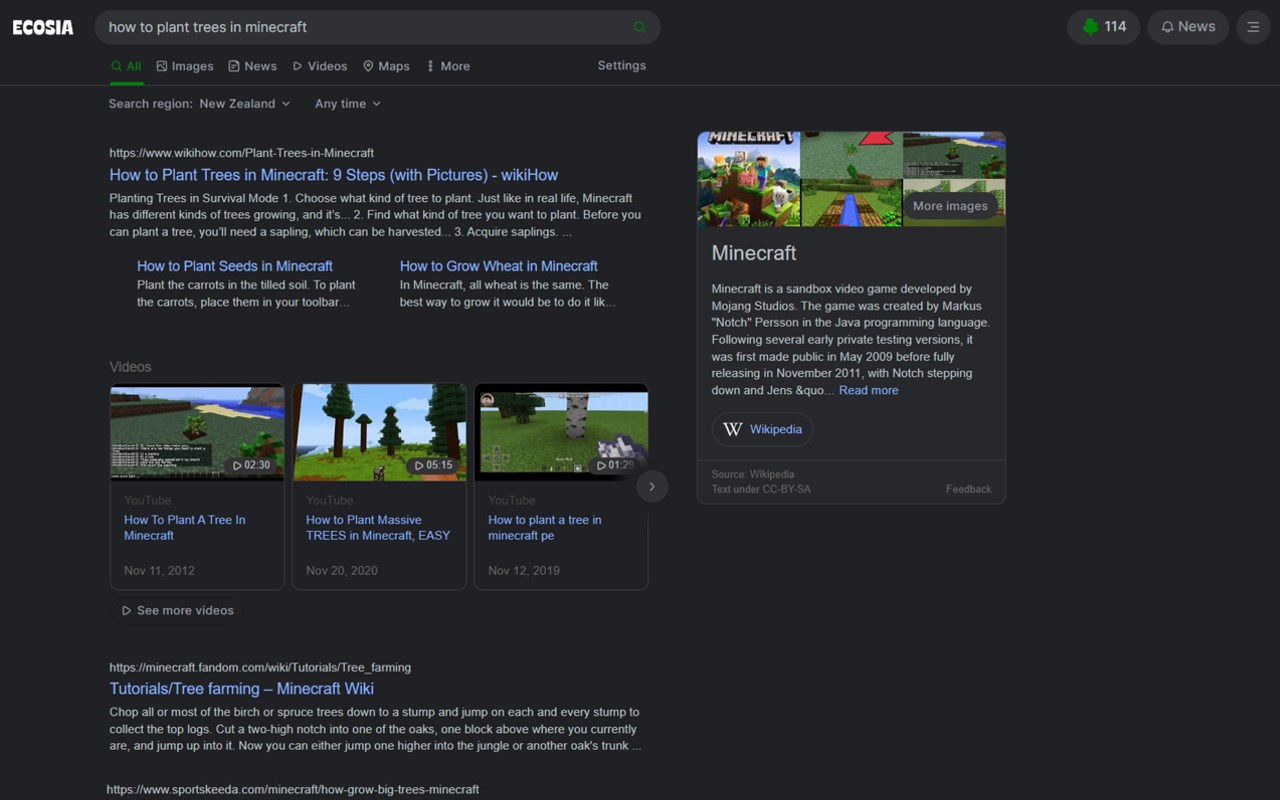The height and width of the screenshot is (800, 1280).
Task: Expand the Any time filter
Action: tap(348, 104)
